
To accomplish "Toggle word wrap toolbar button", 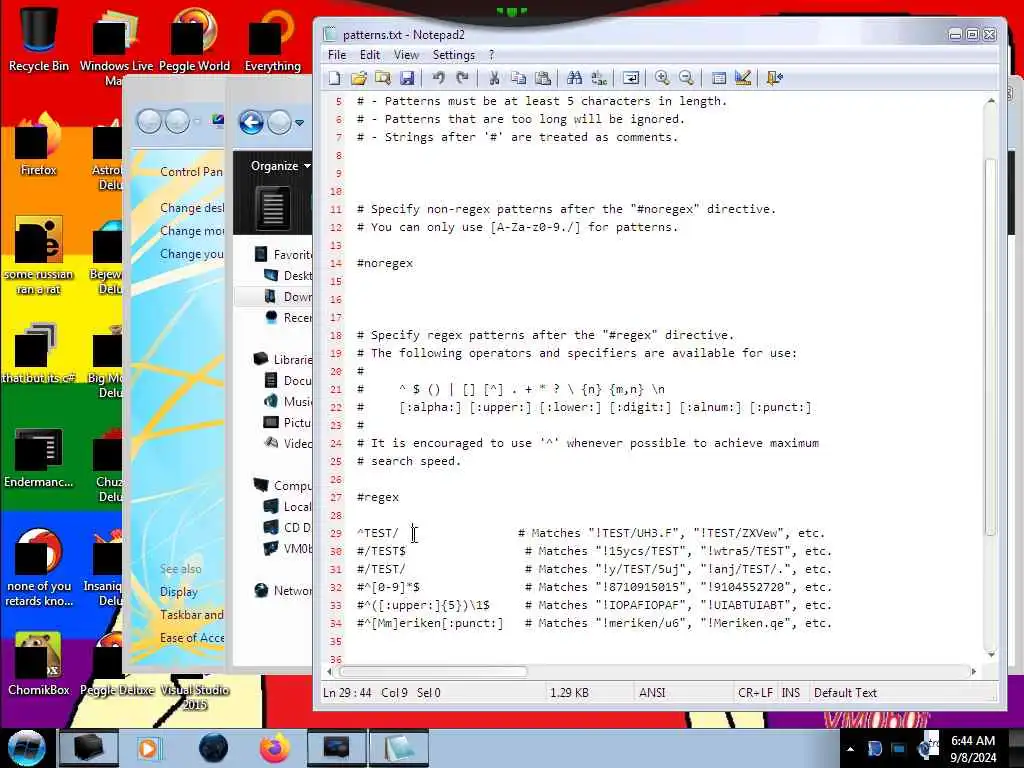I will [x=631, y=78].
